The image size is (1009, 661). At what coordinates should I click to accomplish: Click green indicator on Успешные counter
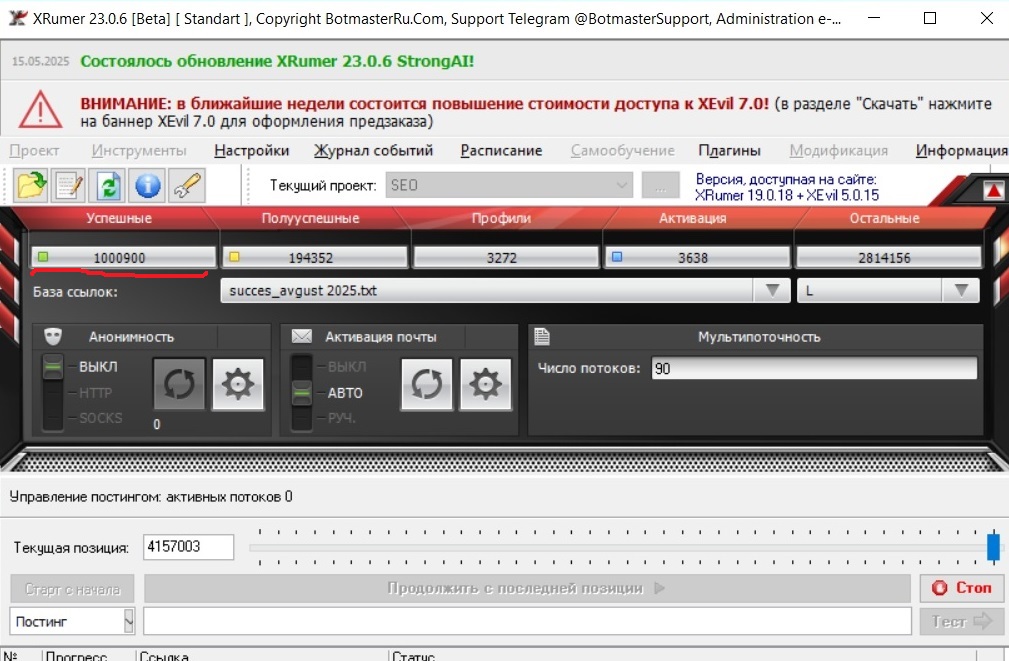43,257
